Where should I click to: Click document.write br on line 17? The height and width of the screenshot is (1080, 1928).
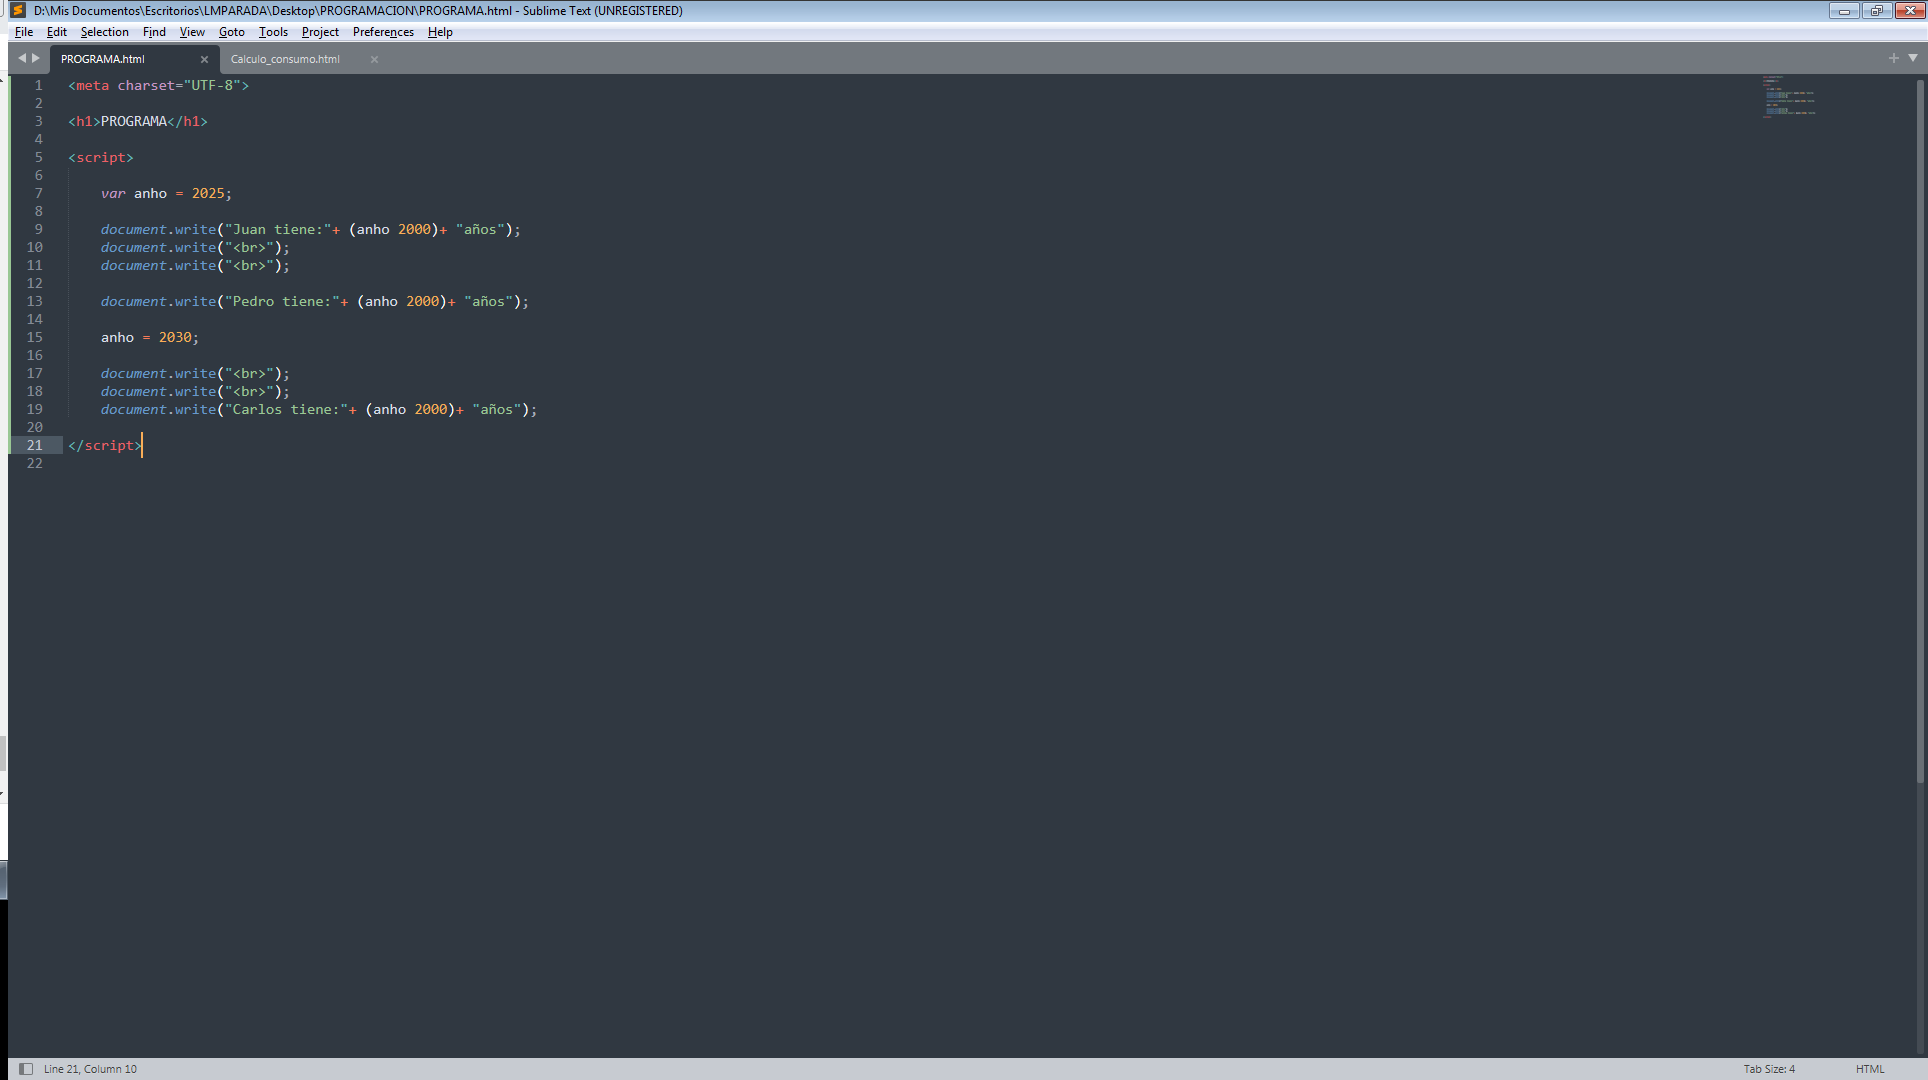pos(195,373)
